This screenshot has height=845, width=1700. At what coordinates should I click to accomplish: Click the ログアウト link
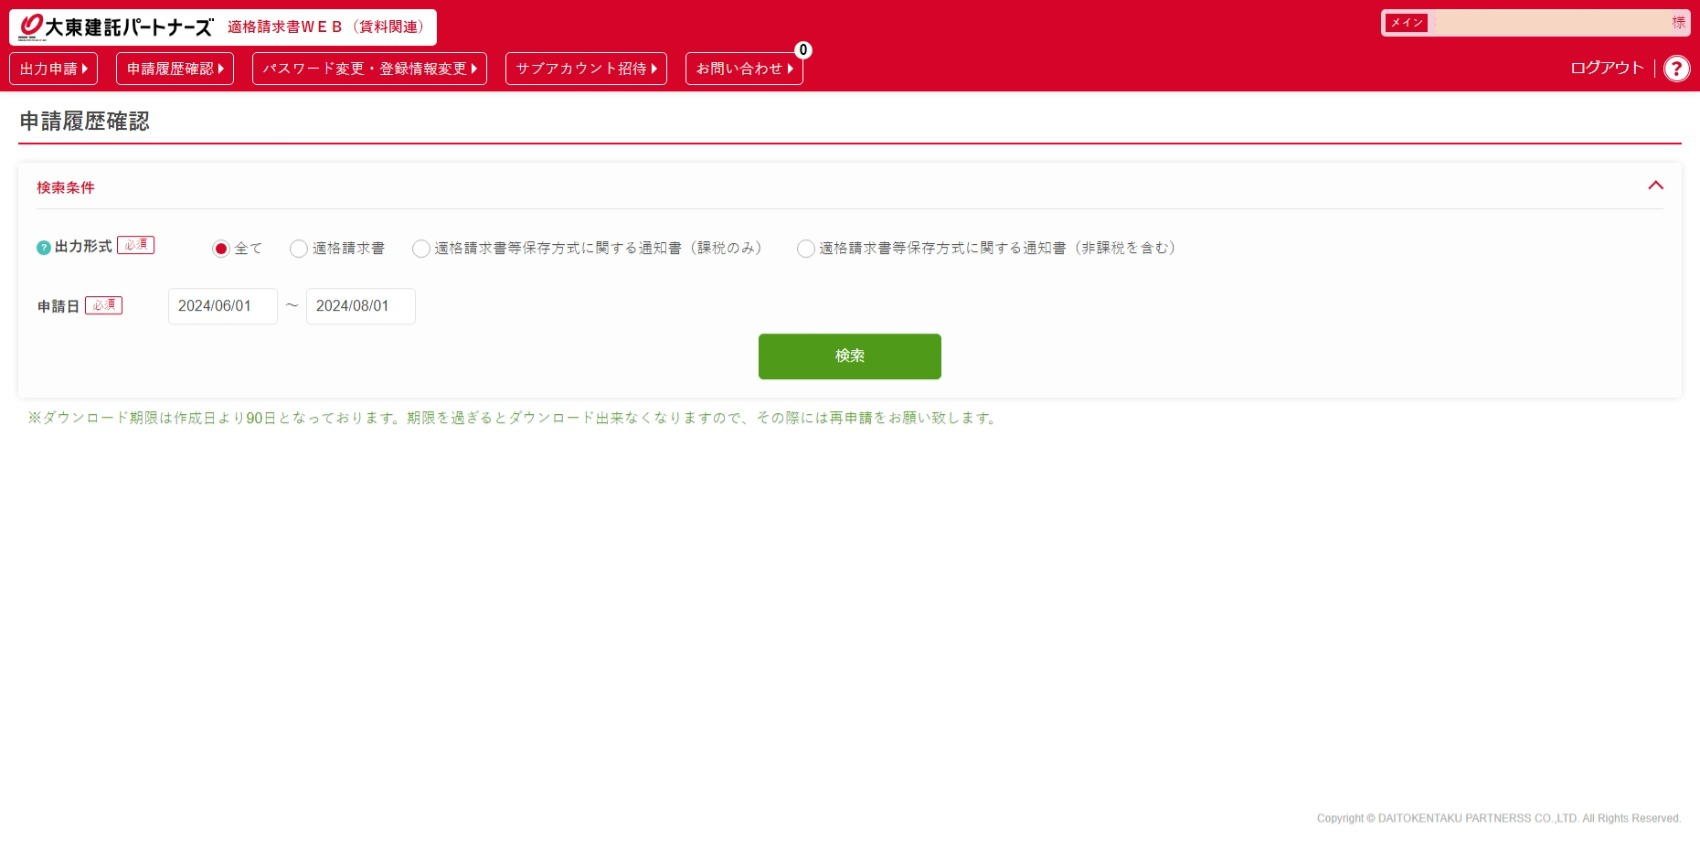(1607, 68)
